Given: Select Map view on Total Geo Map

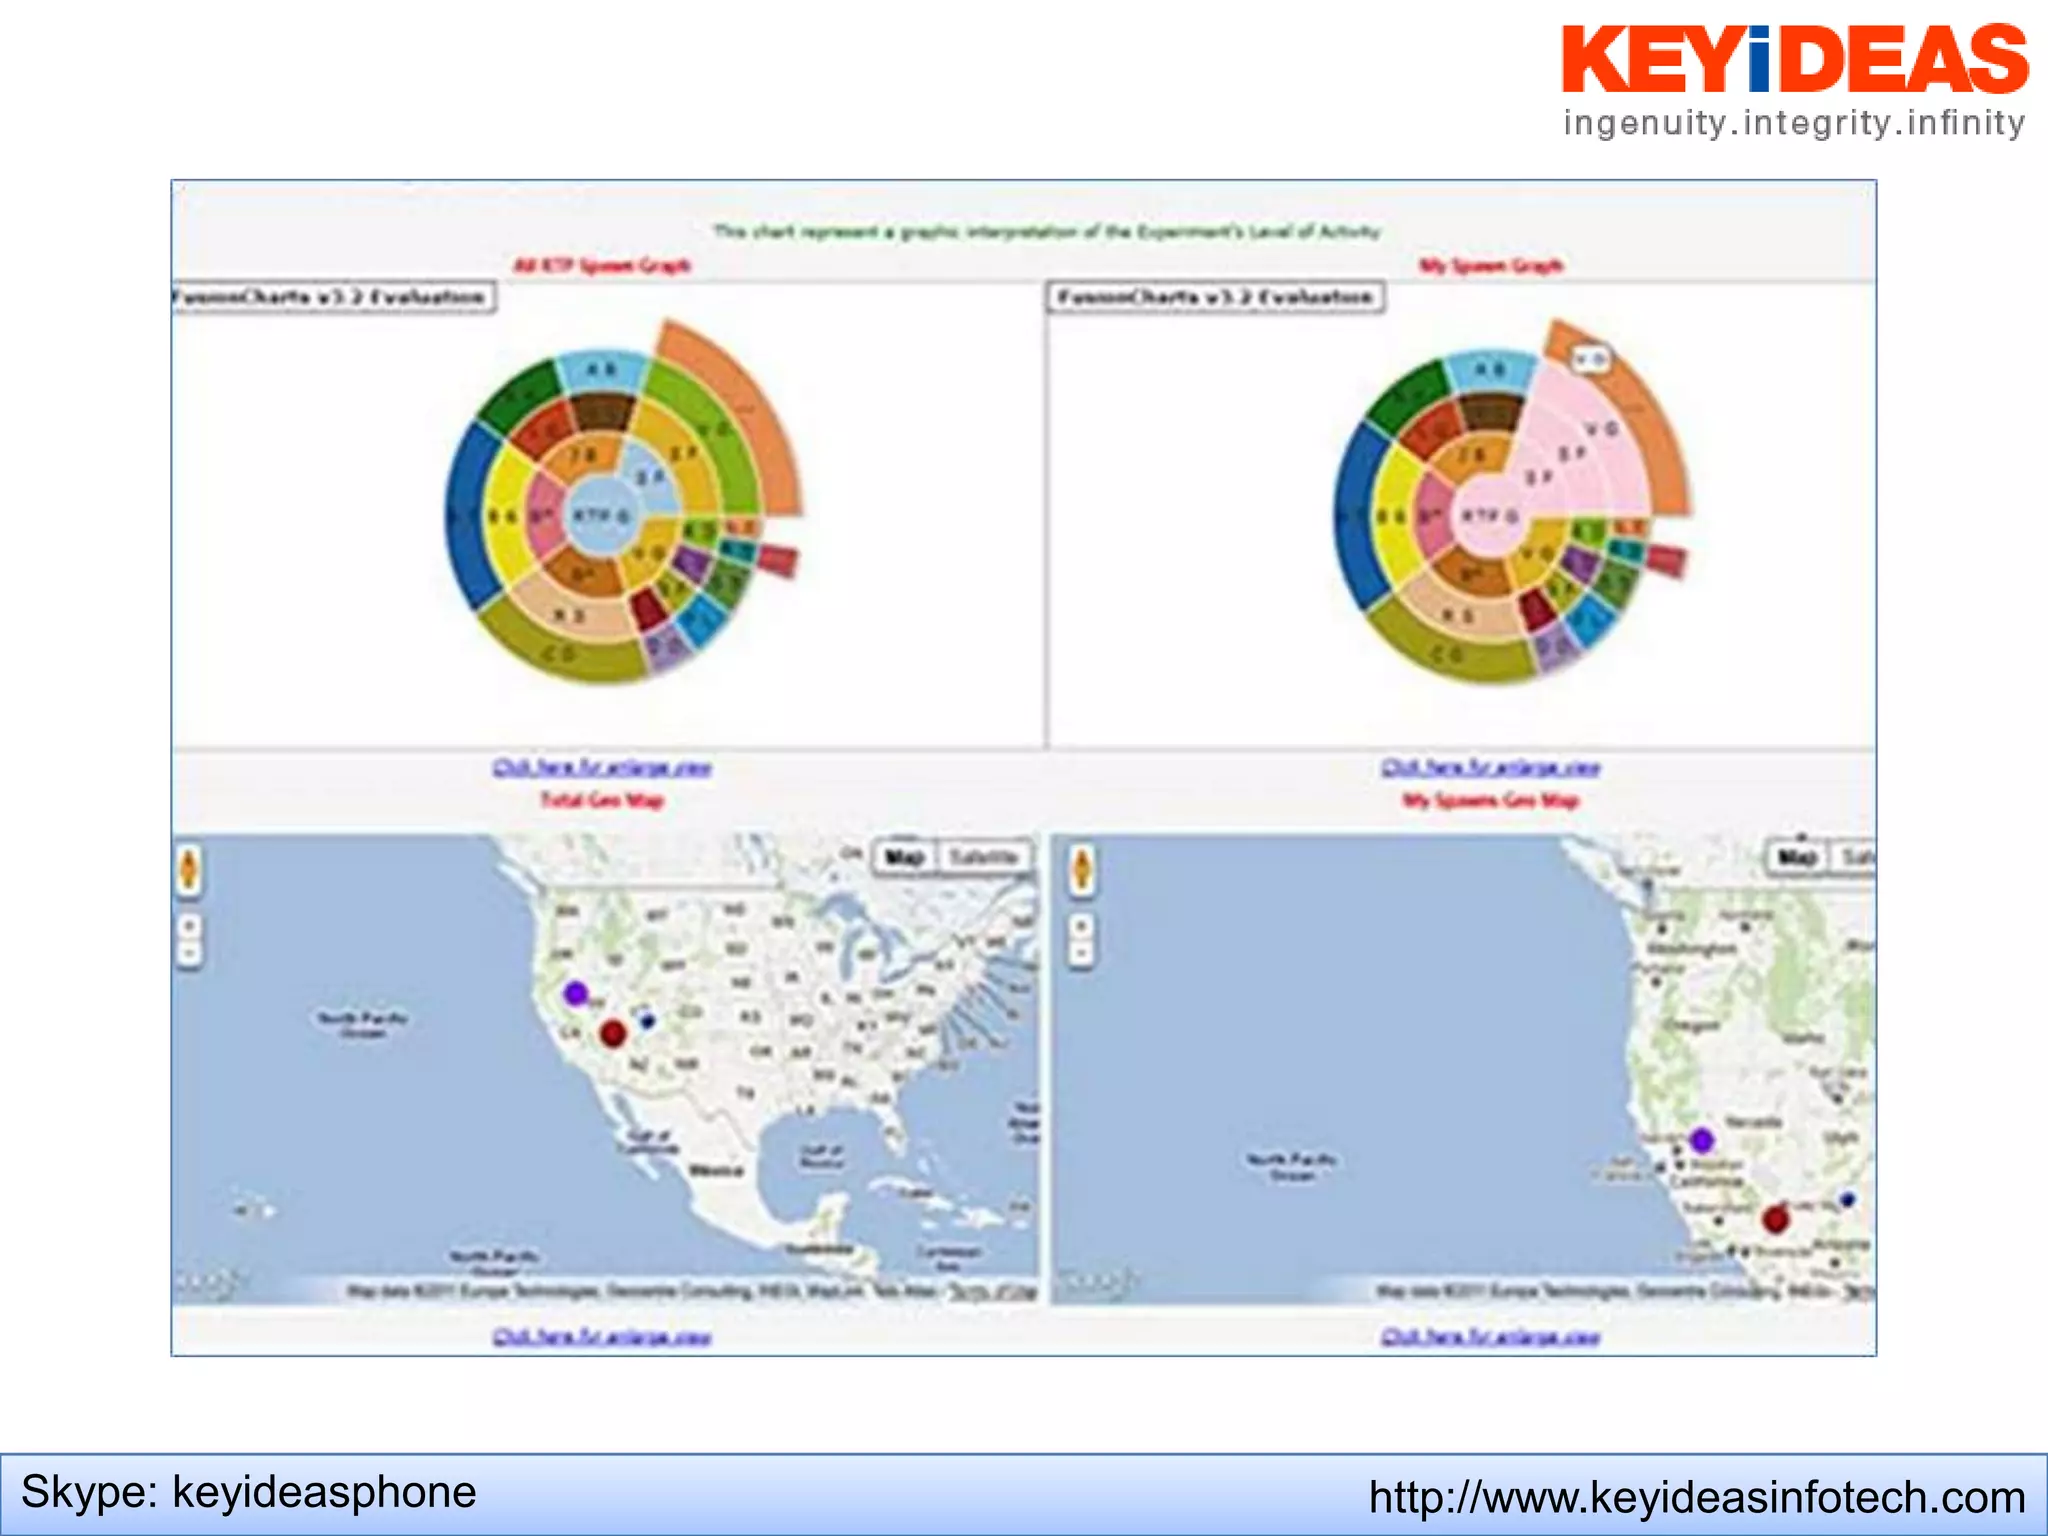Looking at the screenshot, I should (905, 858).
